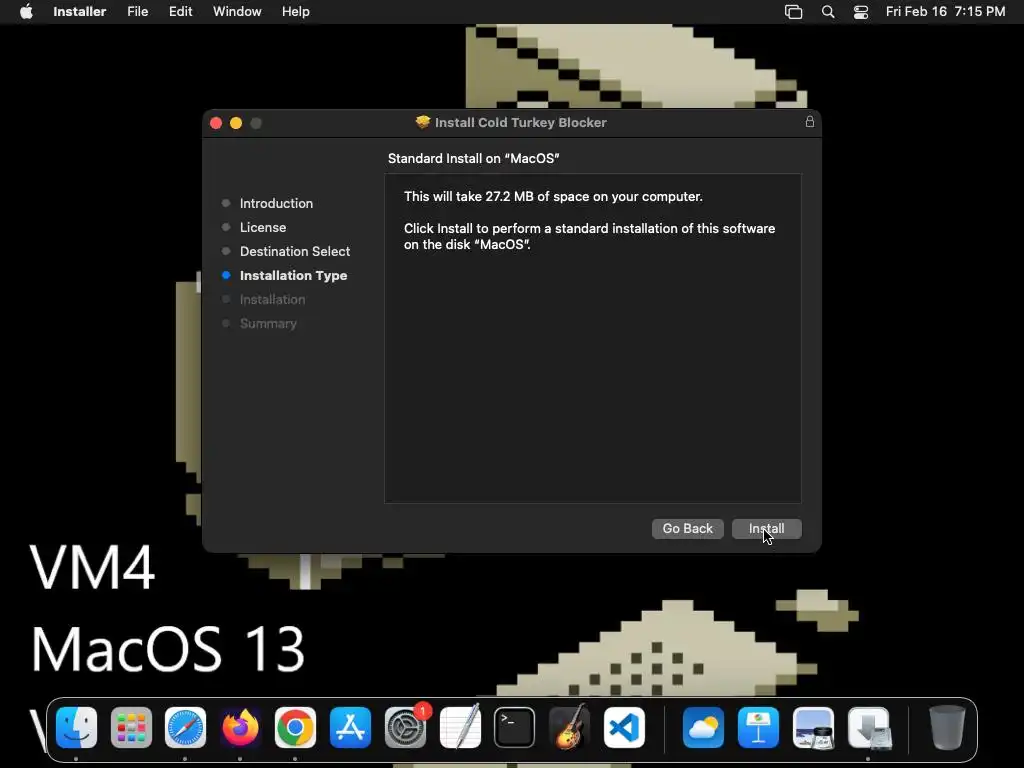
Task: Open the App Store from the Dock
Action: click(350, 728)
